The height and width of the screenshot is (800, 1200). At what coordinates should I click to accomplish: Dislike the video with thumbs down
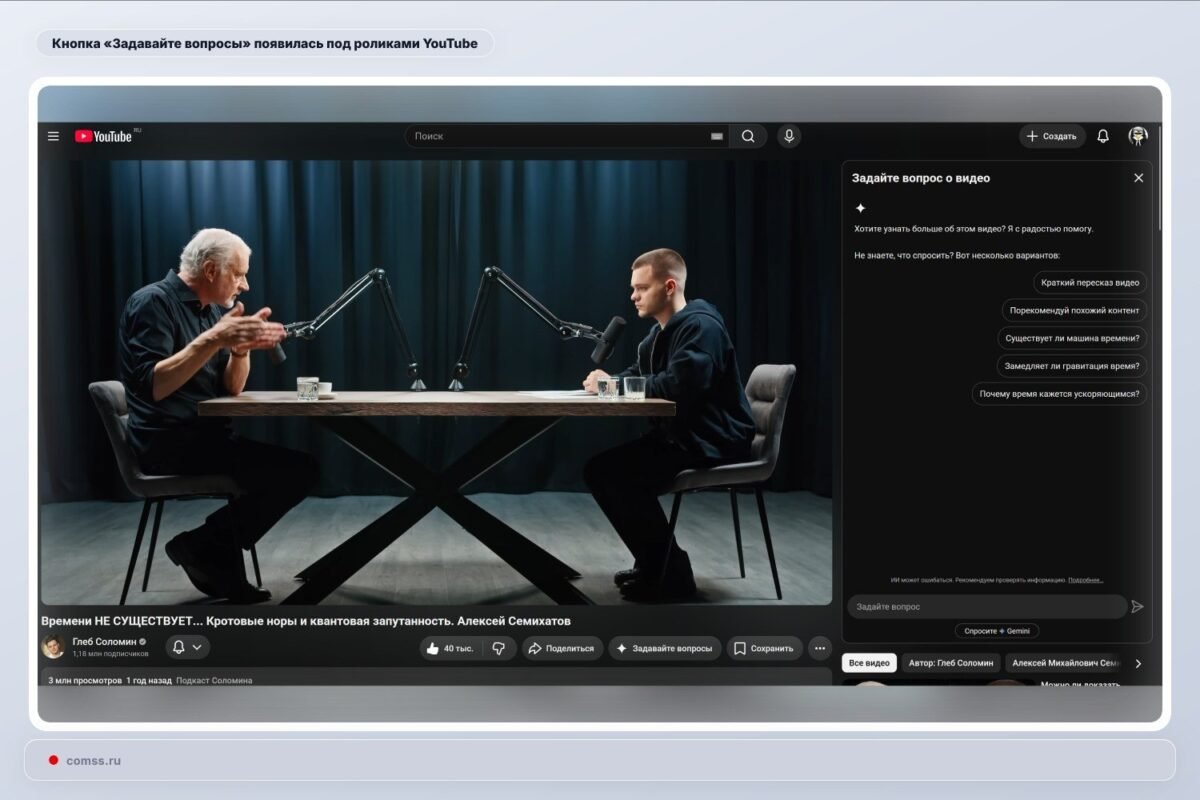(499, 648)
